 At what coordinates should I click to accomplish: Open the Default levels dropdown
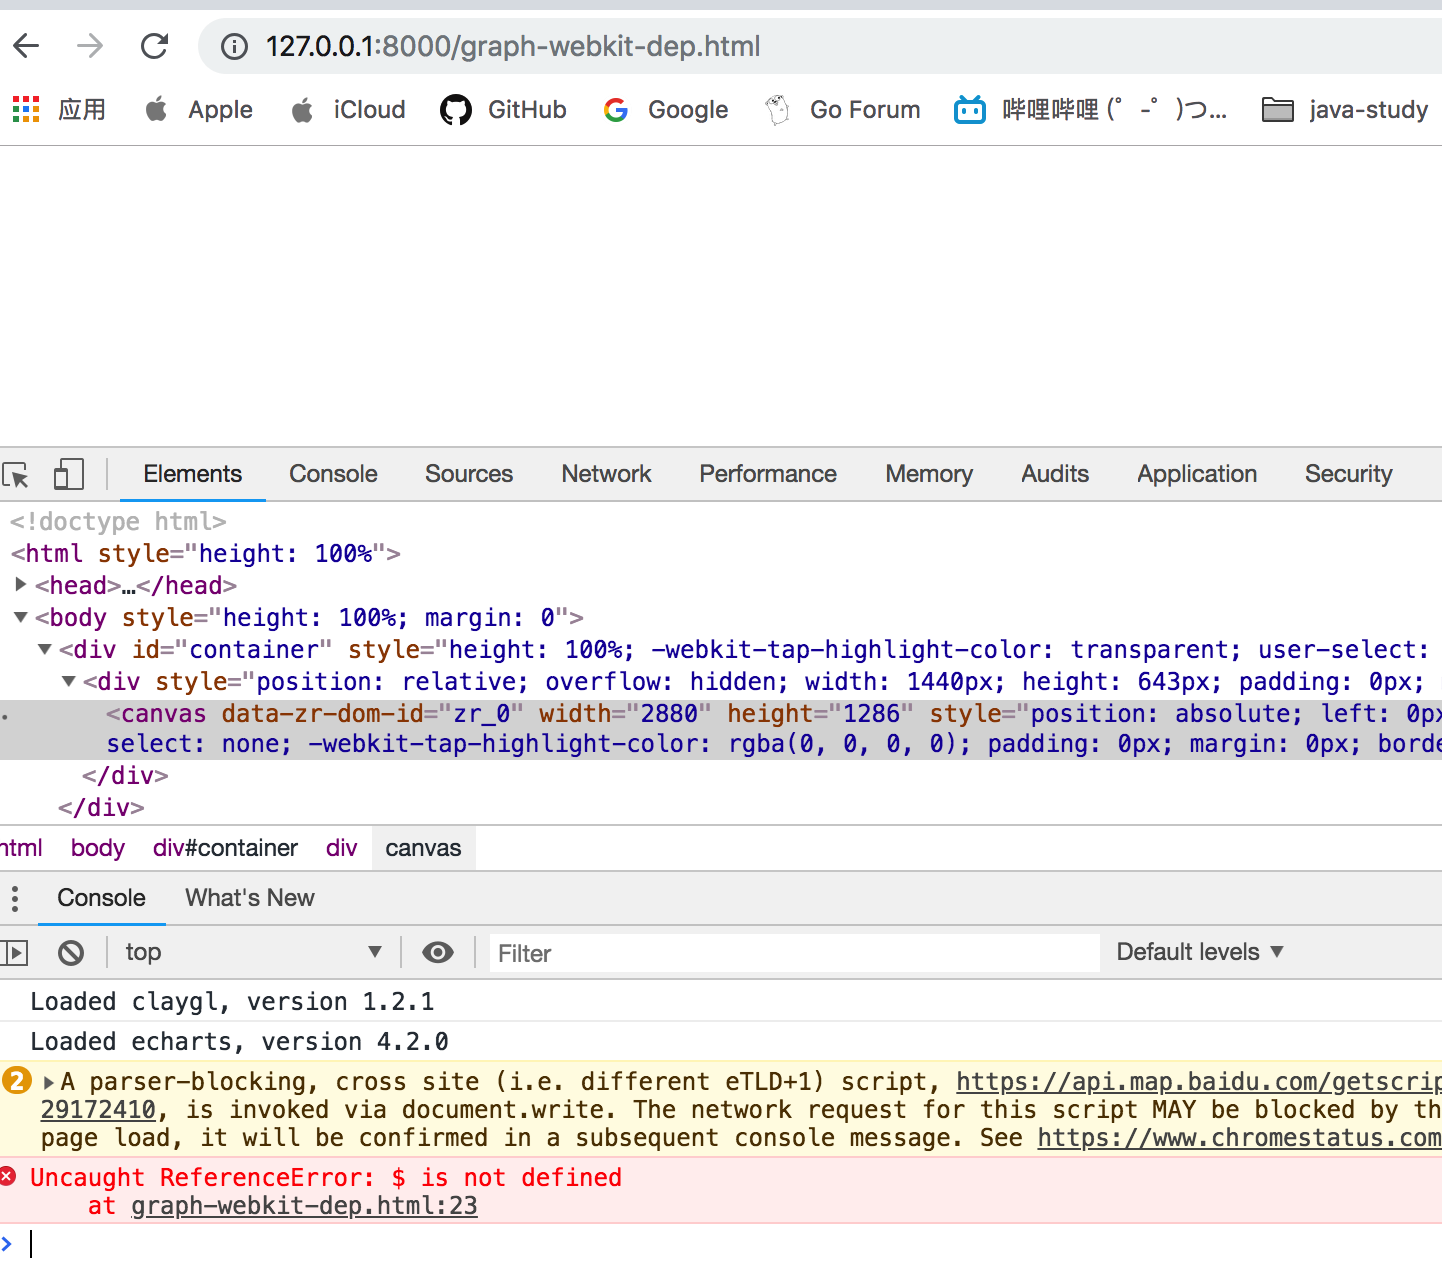1198,952
